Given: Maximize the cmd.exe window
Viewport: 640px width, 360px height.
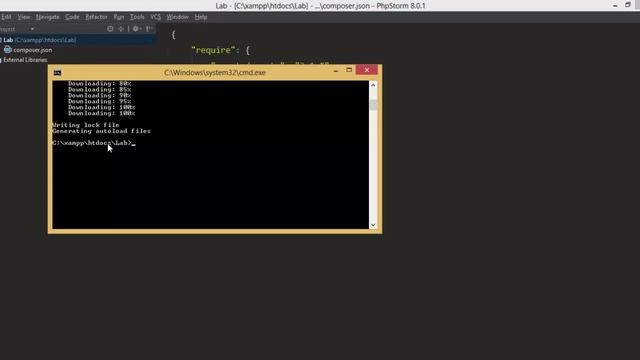Looking at the screenshot, I should point(349,70).
